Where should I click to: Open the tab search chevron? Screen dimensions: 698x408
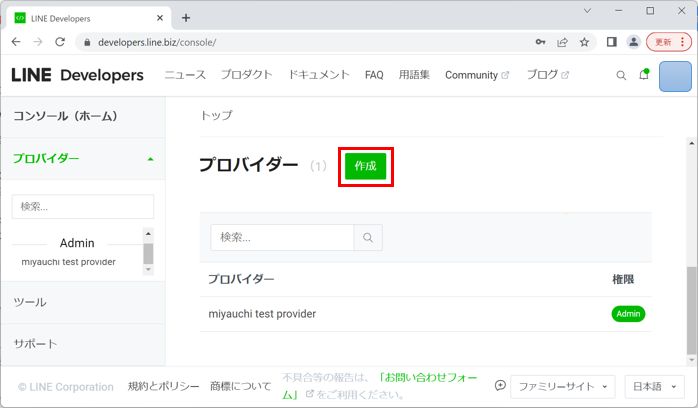point(587,11)
